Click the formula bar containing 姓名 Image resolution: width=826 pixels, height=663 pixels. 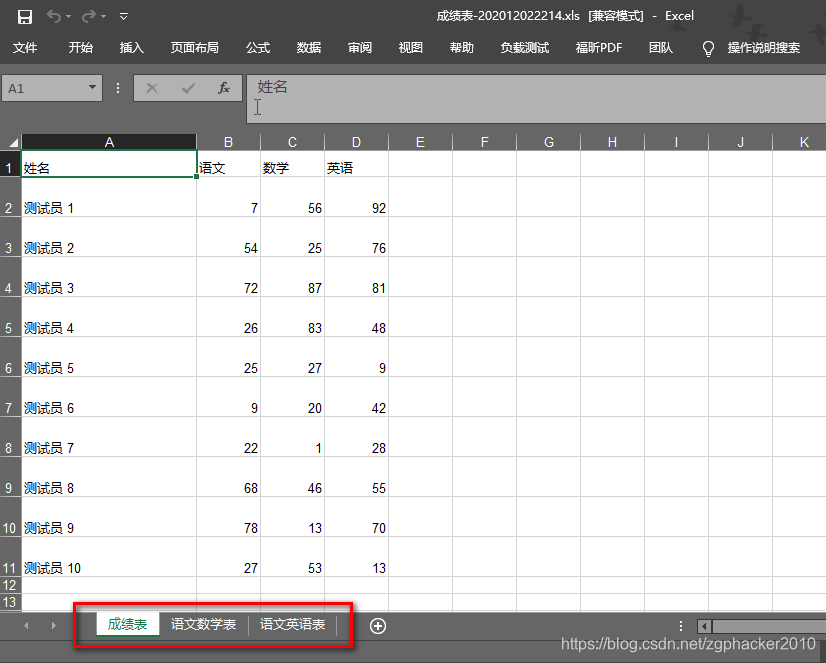click(x=536, y=99)
